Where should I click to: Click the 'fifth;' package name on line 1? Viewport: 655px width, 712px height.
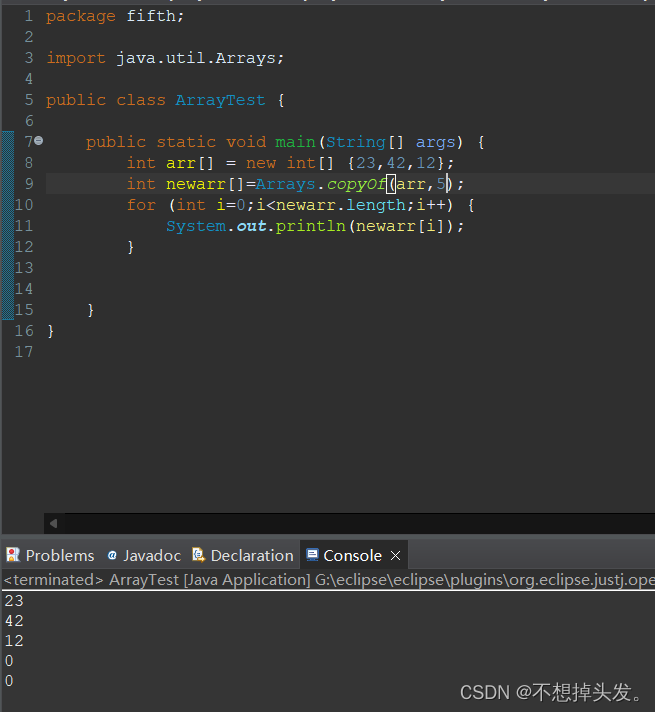[155, 16]
